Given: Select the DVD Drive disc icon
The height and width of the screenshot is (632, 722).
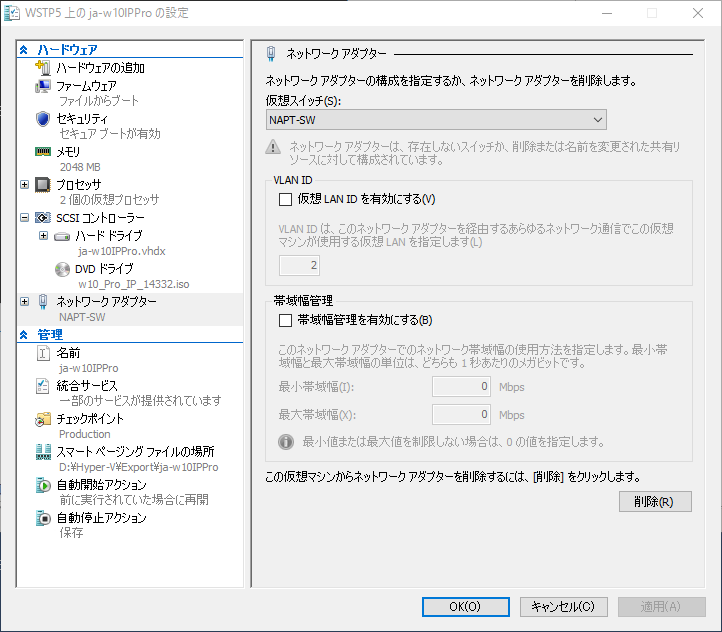Looking at the screenshot, I should pyautogui.click(x=62, y=269).
